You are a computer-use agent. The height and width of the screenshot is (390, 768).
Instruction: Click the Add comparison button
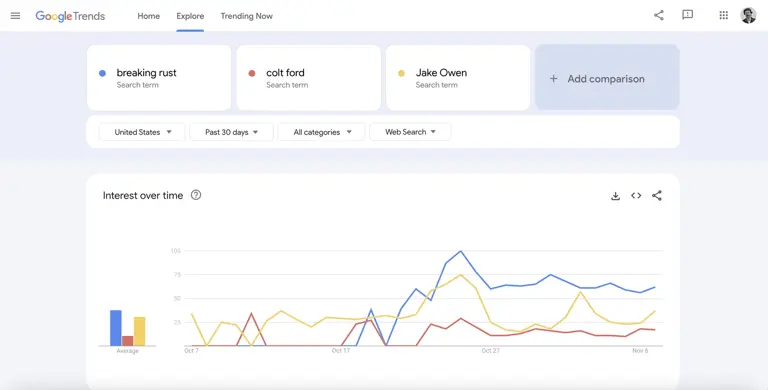(x=607, y=78)
